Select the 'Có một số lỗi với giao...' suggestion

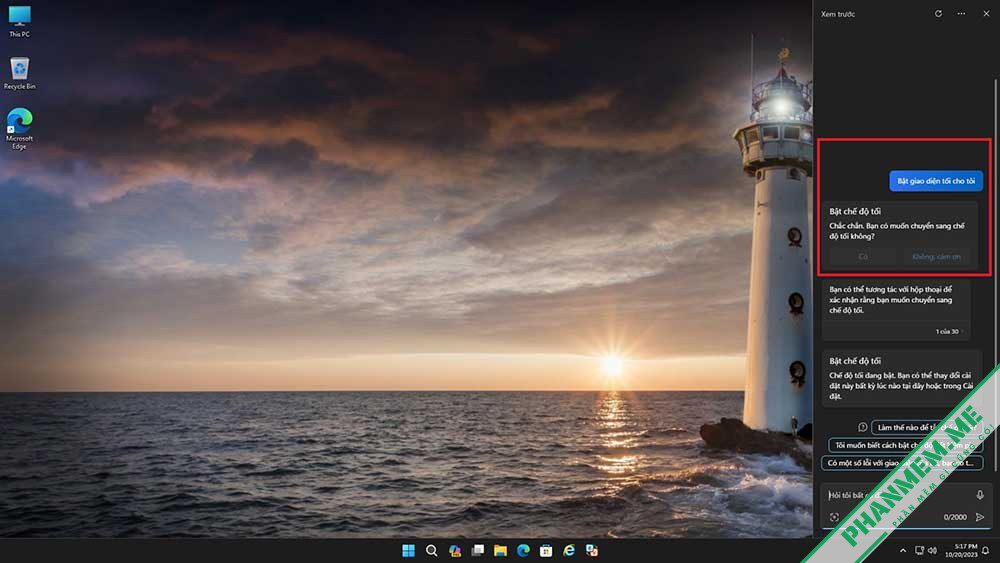click(902, 463)
